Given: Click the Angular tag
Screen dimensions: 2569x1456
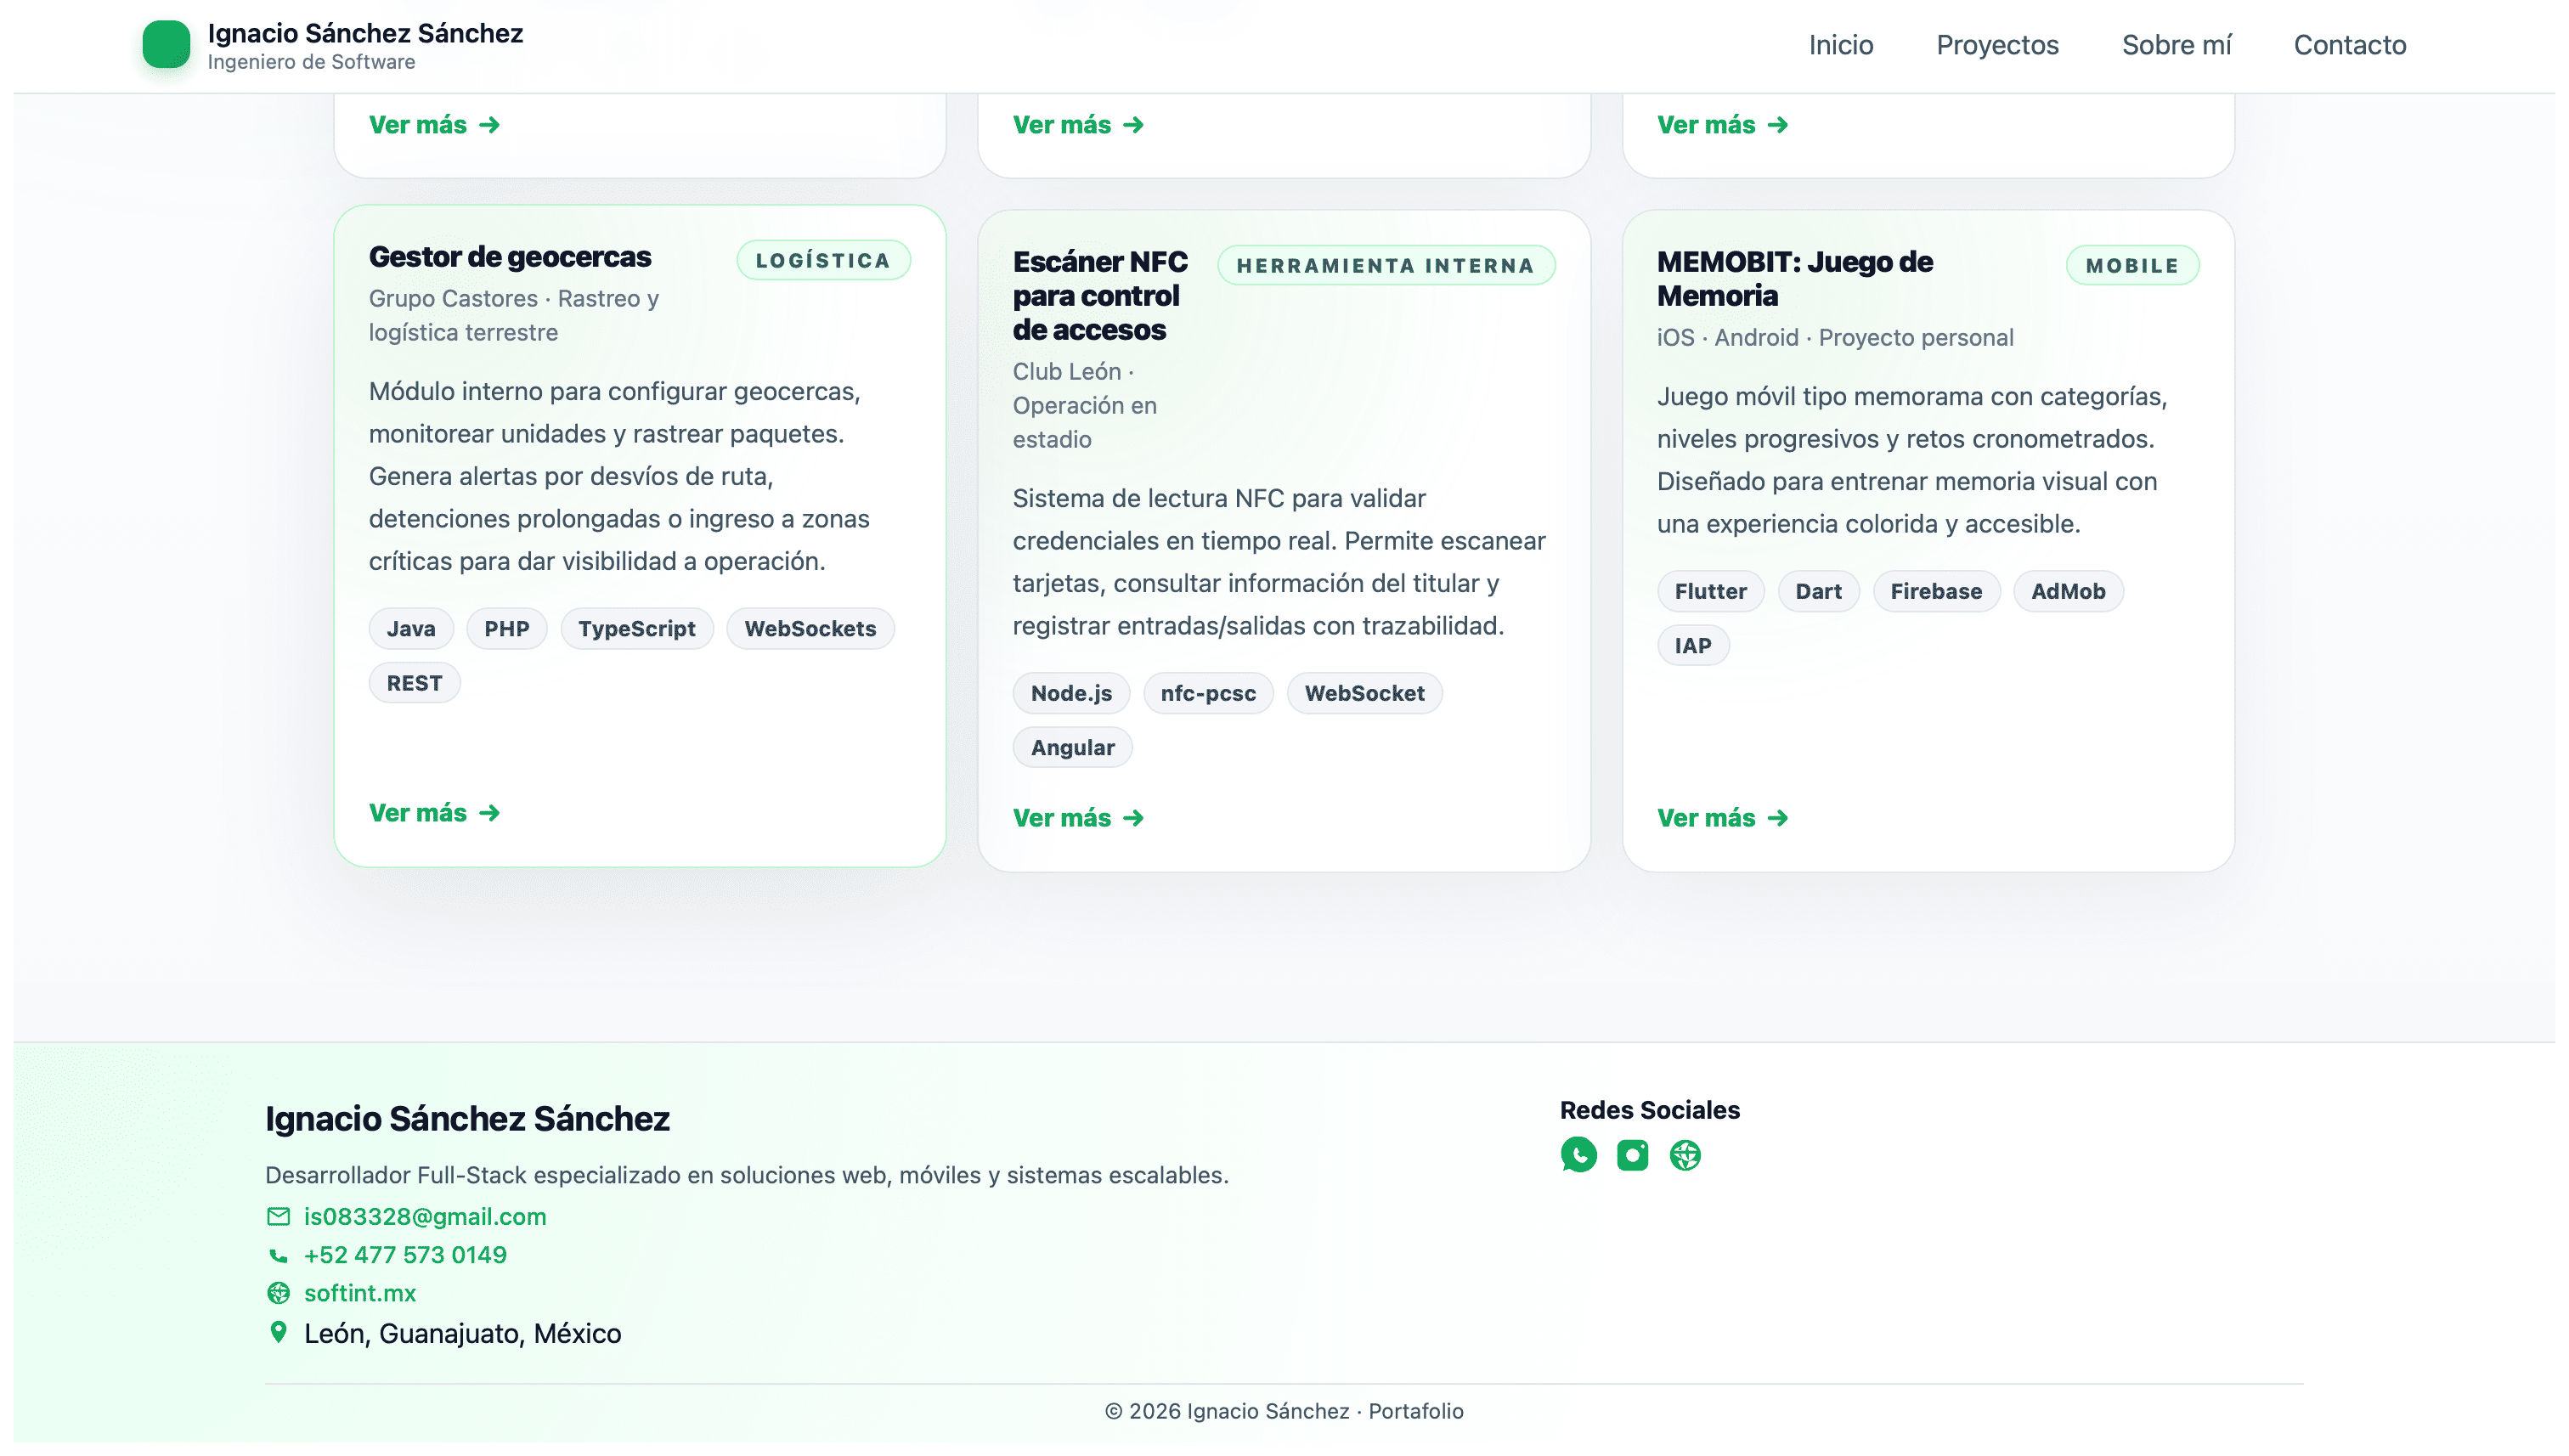Looking at the screenshot, I should (1072, 748).
